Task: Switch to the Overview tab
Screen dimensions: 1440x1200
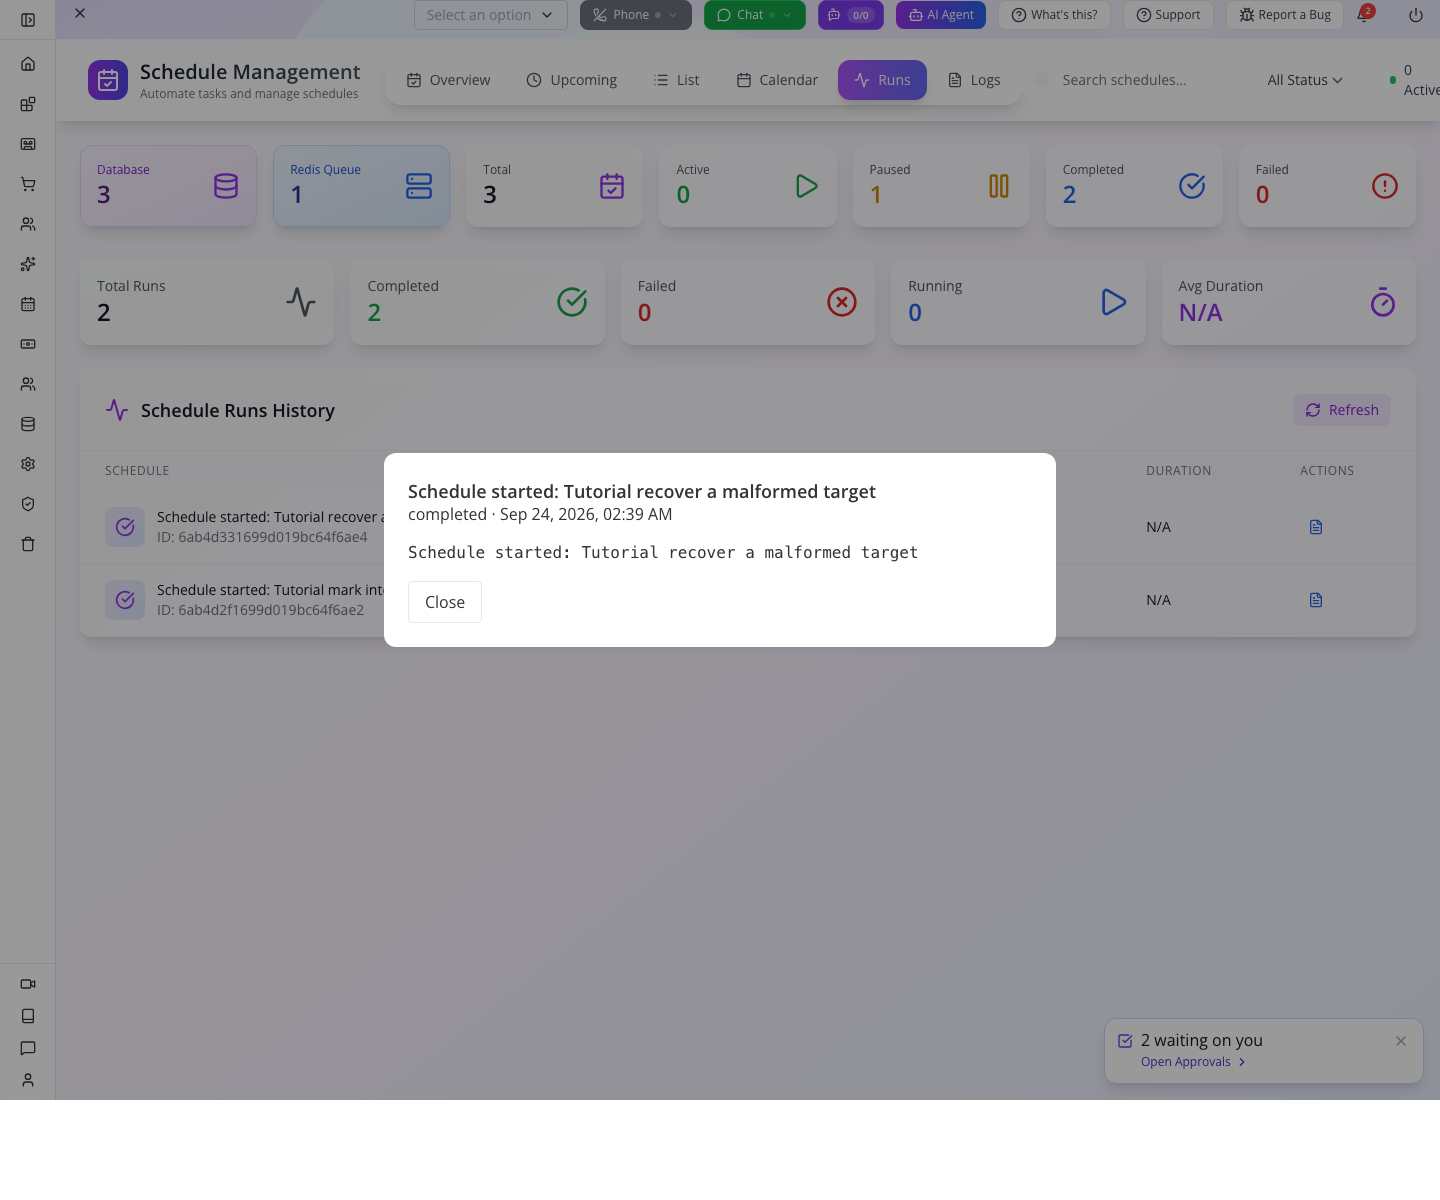Action: tap(448, 80)
